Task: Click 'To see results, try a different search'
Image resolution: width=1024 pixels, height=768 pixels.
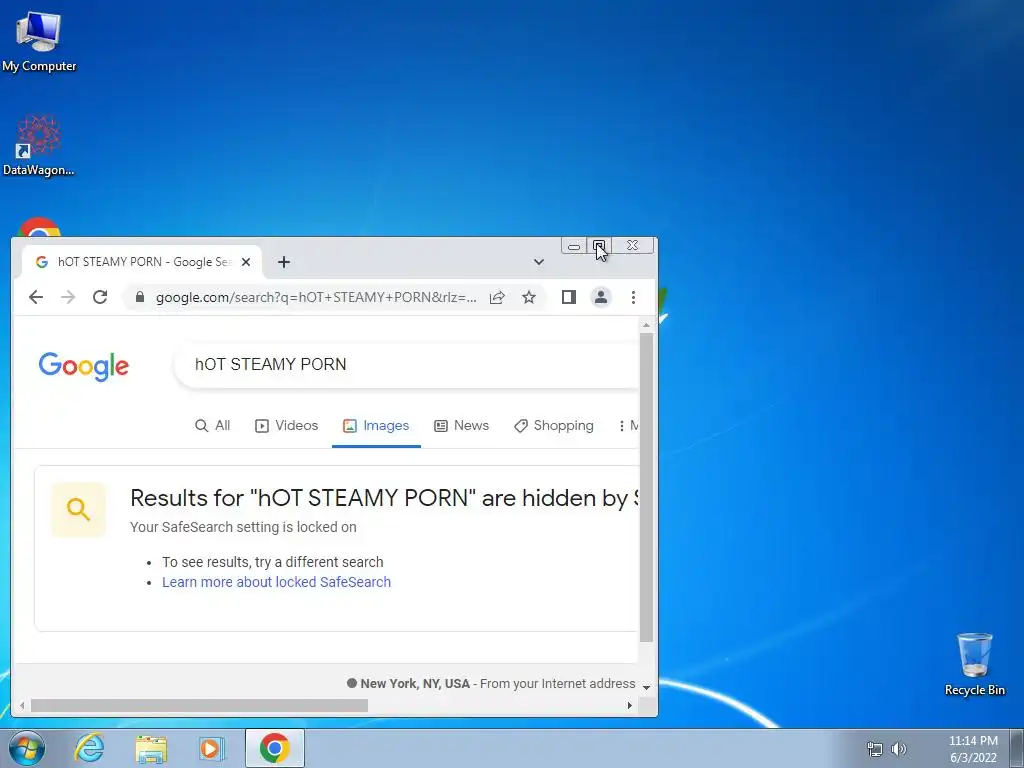Action: (272, 562)
